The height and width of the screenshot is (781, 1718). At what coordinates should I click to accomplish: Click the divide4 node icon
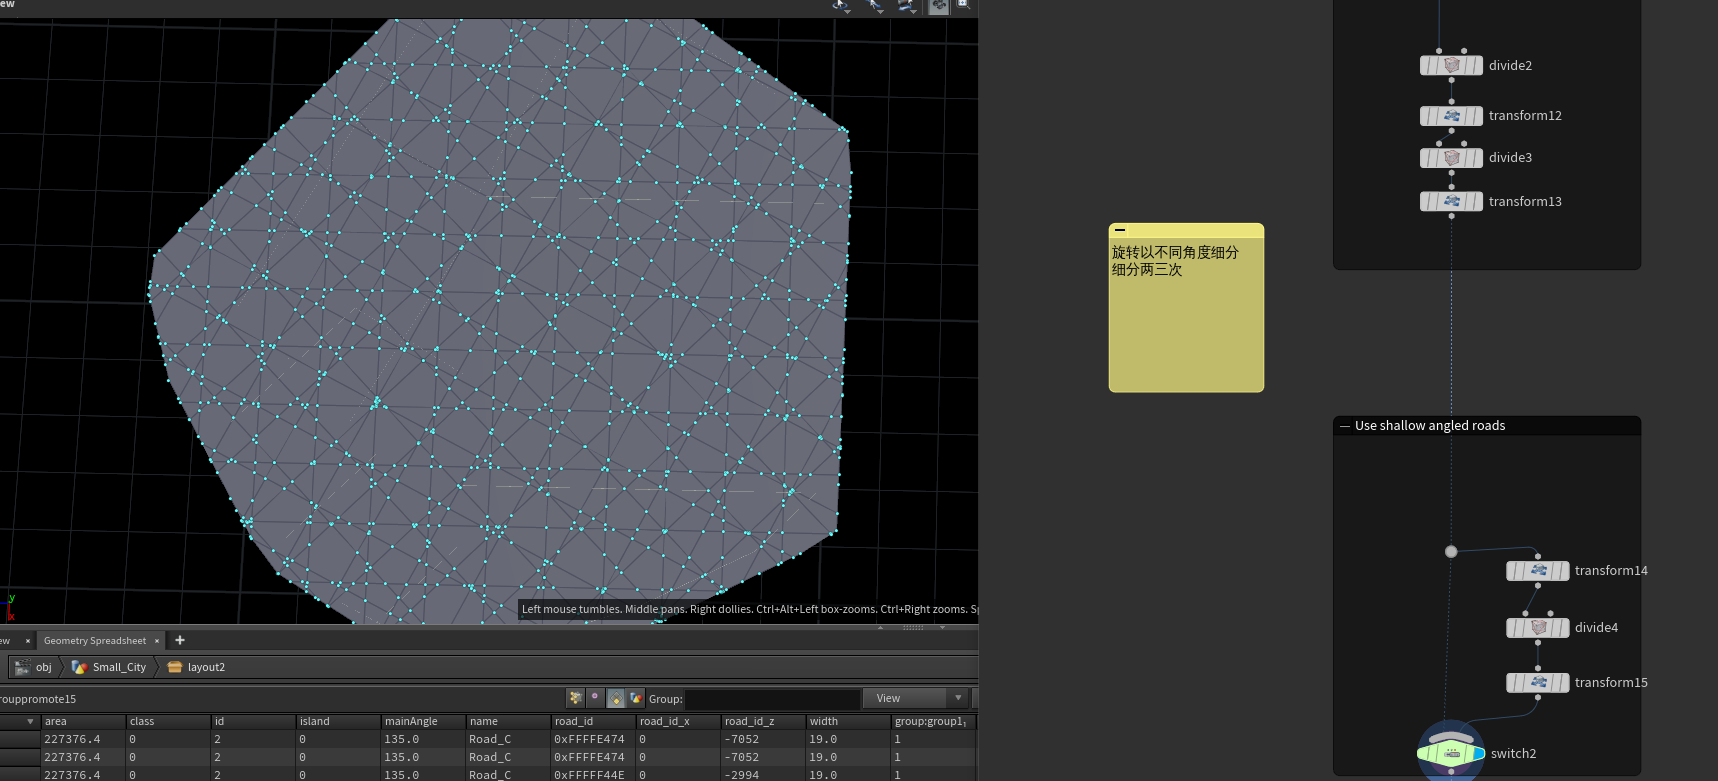click(x=1538, y=628)
